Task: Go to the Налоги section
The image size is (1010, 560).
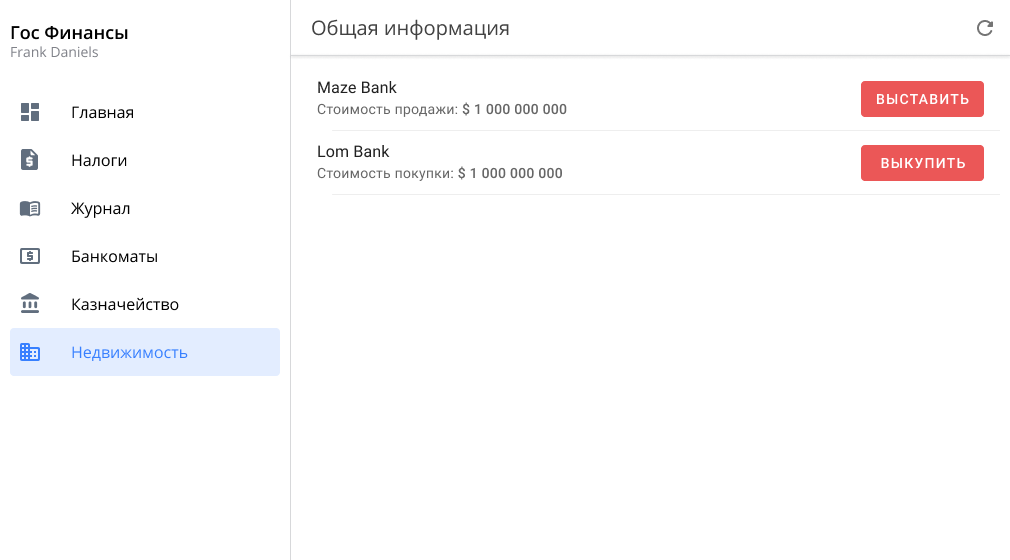Action: [x=99, y=160]
